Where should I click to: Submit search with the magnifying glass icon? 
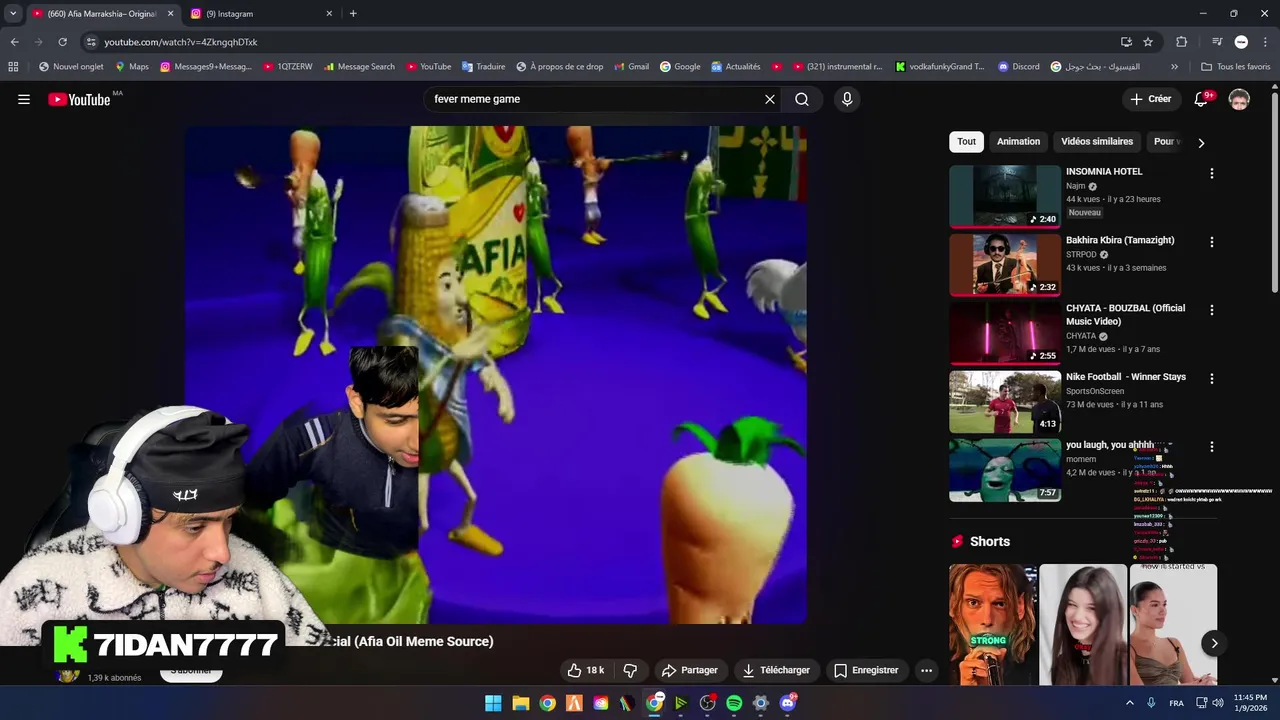[802, 99]
